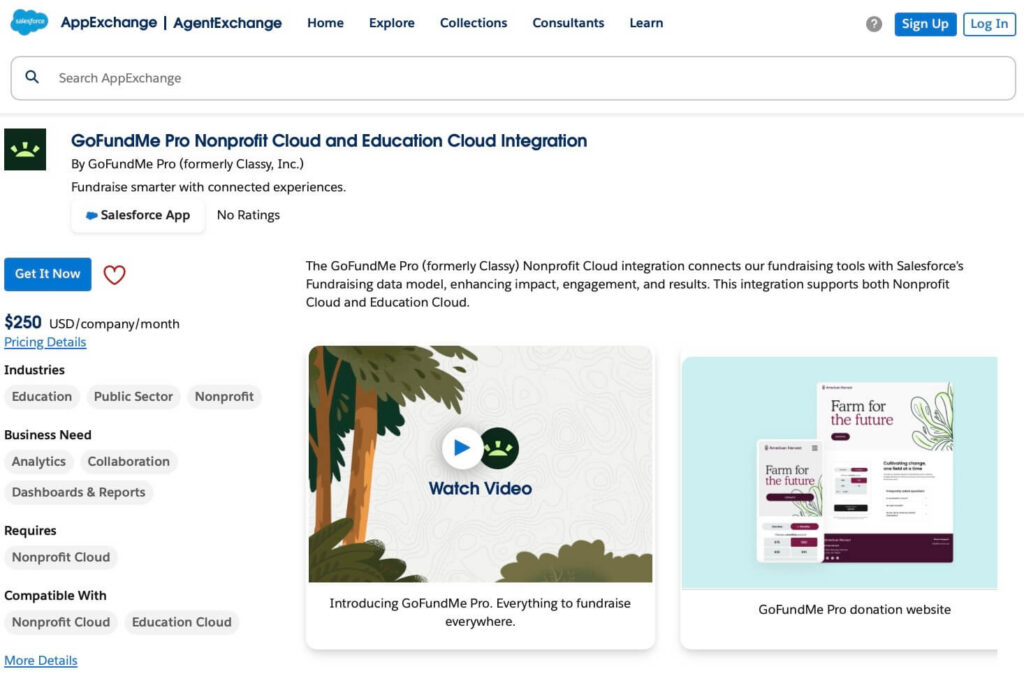This screenshot has width=1024, height=690.
Task: Select the Public Sector industry tag
Action: [133, 397]
